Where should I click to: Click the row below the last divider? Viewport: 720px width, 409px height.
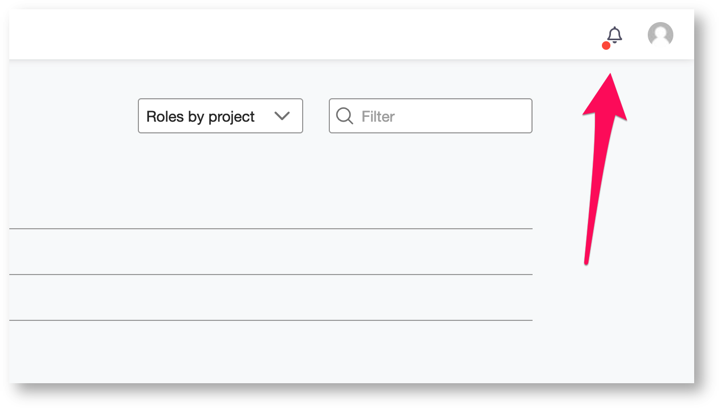pyautogui.click(x=271, y=351)
